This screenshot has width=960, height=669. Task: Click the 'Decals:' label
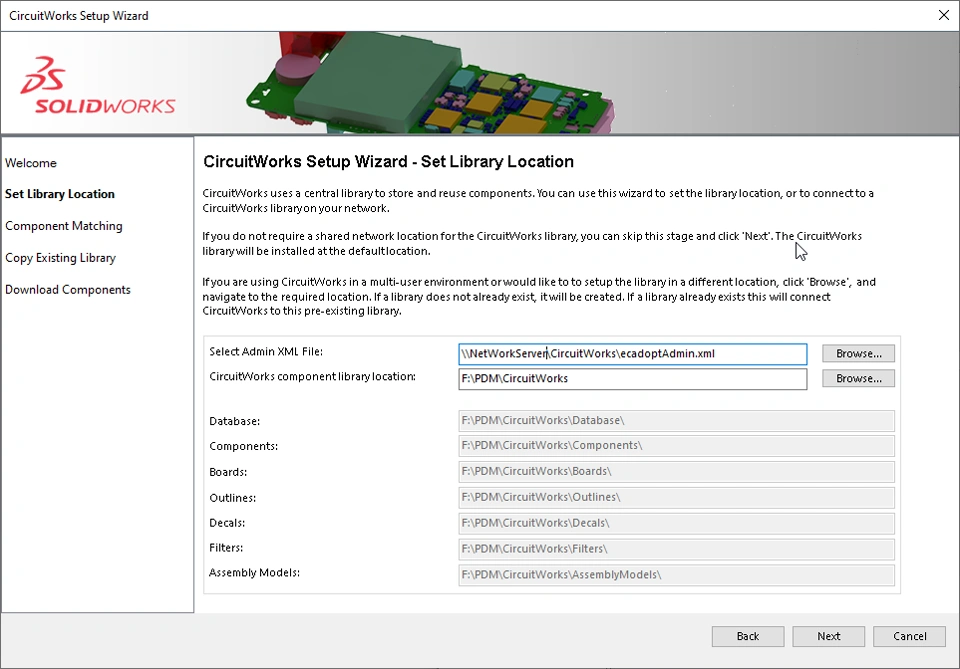pos(227,523)
